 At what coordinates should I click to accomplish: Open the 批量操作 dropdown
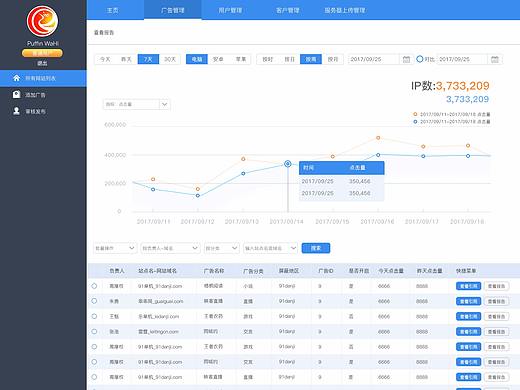coord(115,248)
